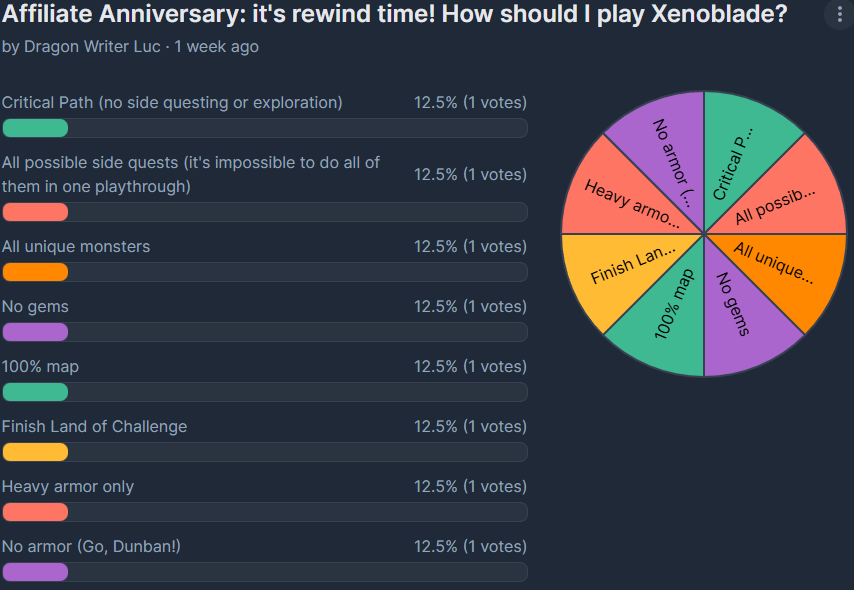
Task: Click the poll title about Xenoblade
Action: (394, 14)
